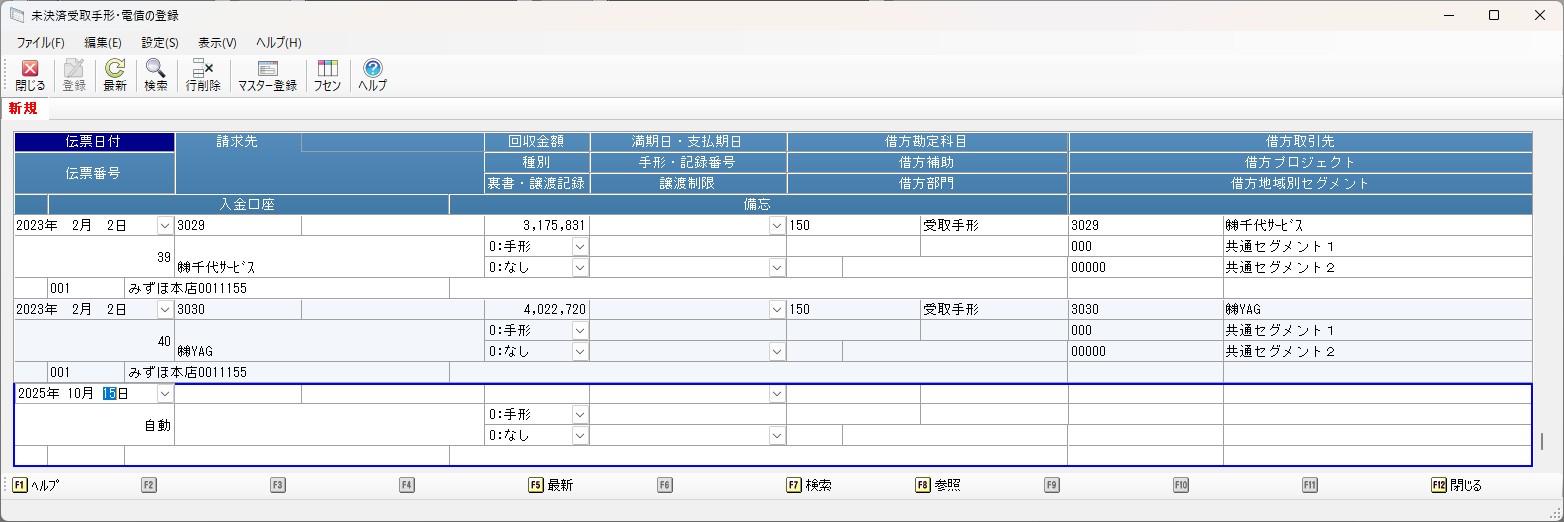Open the due date dropdown for 4,022,720 entry
Image resolution: width=1564 pixels, height=522 pixels.
pyautogui.click(x=777, y=310)
